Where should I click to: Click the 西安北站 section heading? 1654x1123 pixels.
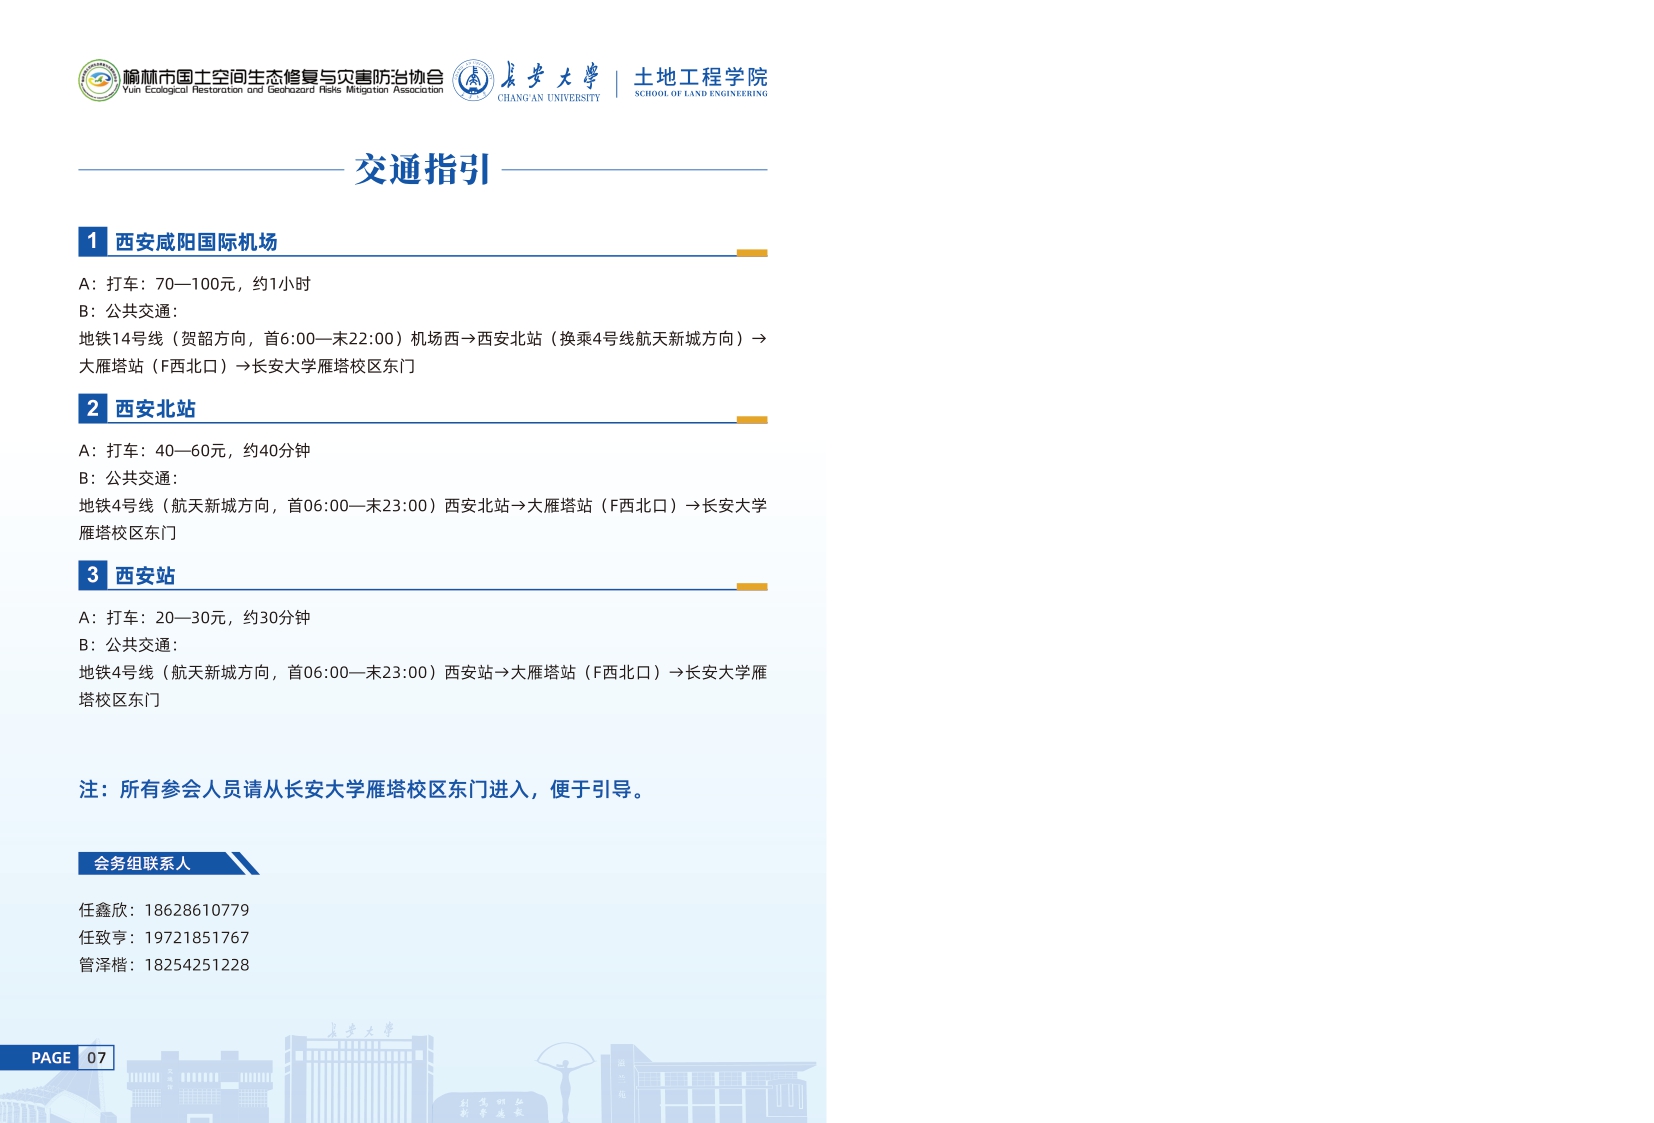pos(155,409)
